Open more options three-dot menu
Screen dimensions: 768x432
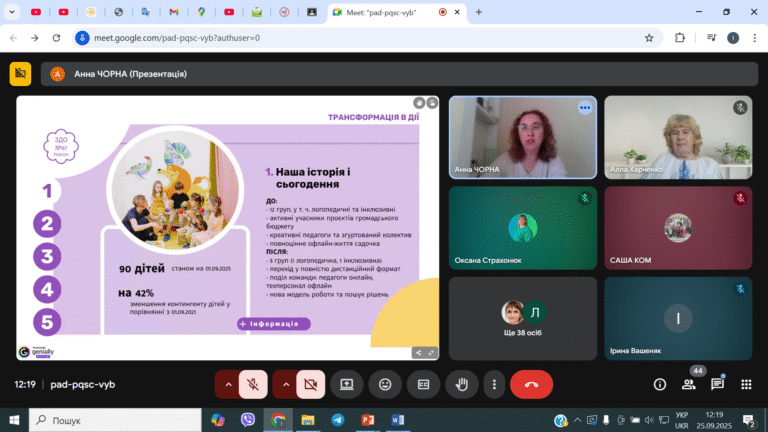pyautogui.click(x=494, y=384)
